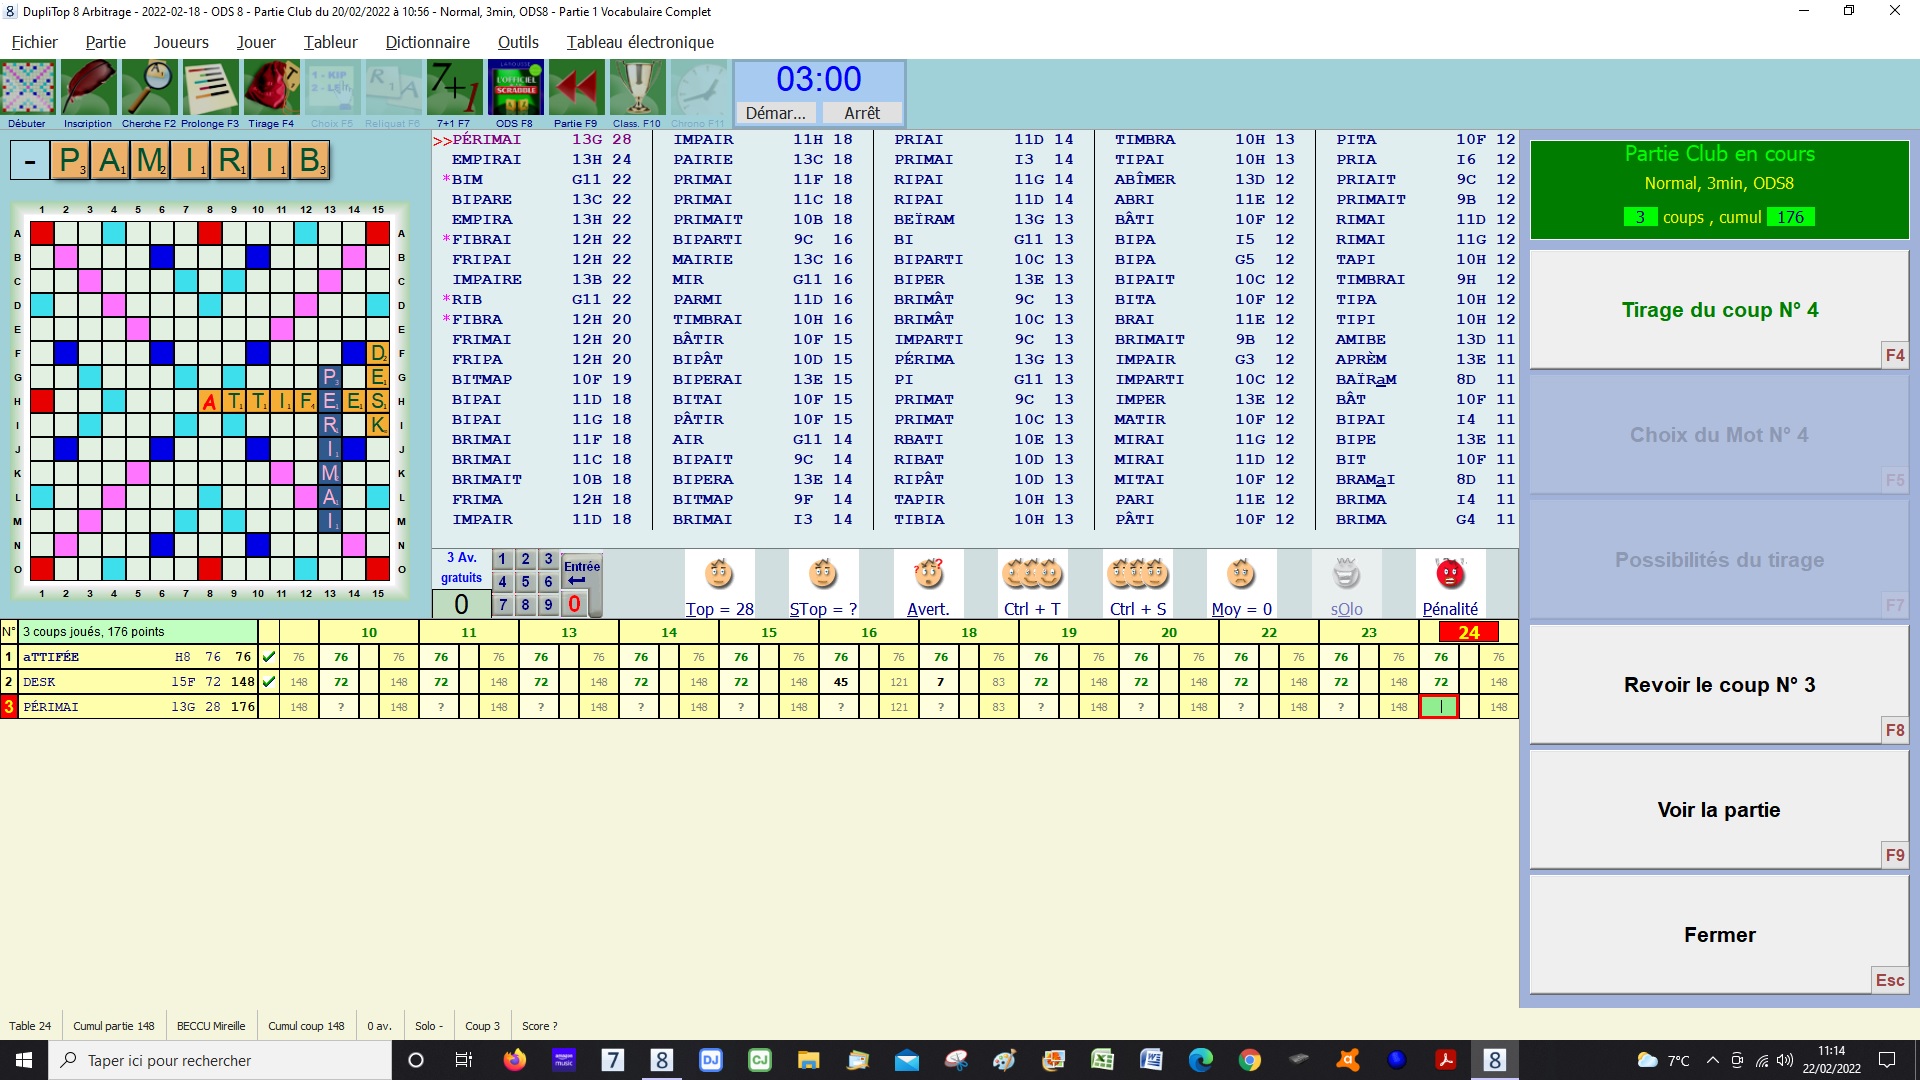This screenshot has height=1080, width=1920.
Task: Click the Débuter game board icon
Action: point(28,88)
